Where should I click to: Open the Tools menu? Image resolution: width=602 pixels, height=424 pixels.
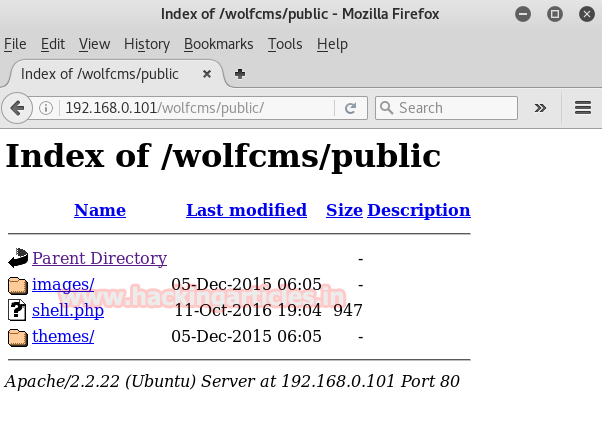285,44
